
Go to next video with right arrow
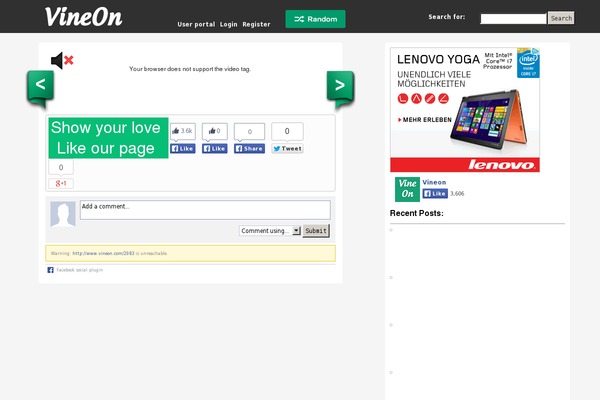click(340, 89)
